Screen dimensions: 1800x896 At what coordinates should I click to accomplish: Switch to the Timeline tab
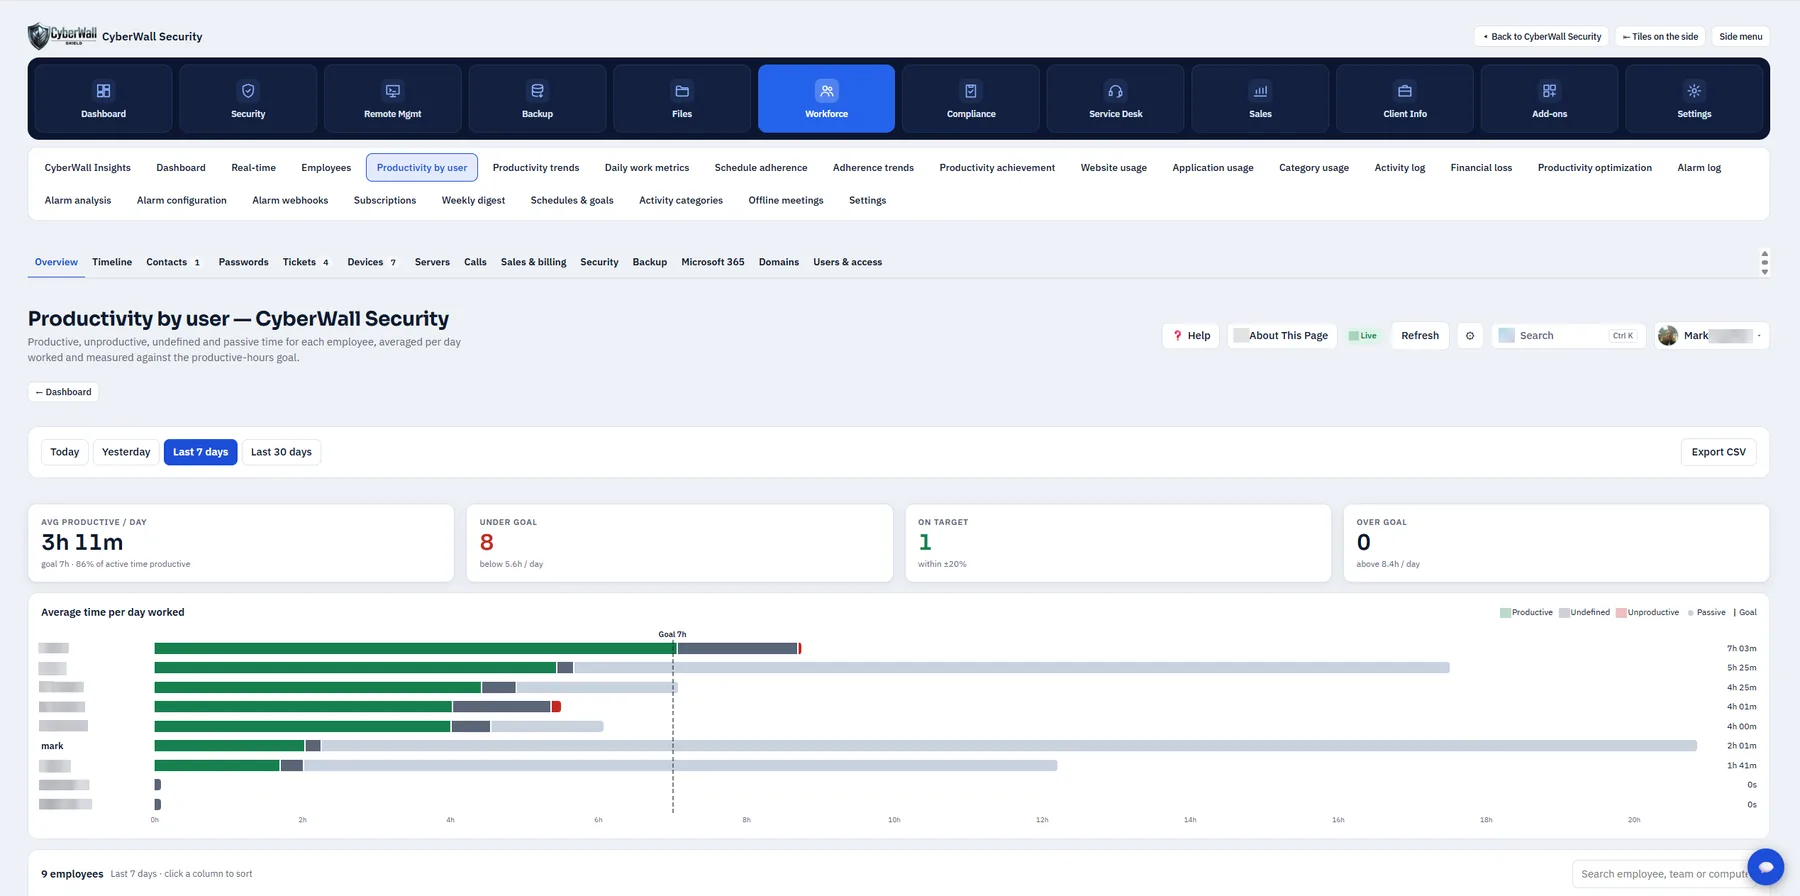coord(112,262)
